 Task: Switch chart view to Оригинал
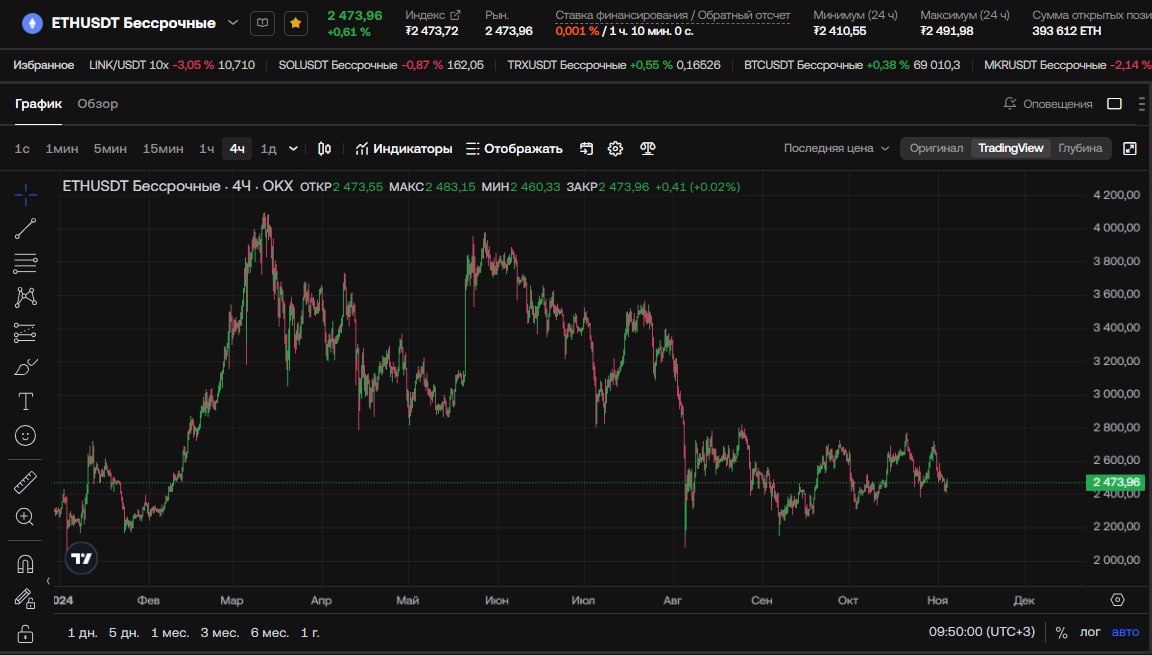point(936,148)
